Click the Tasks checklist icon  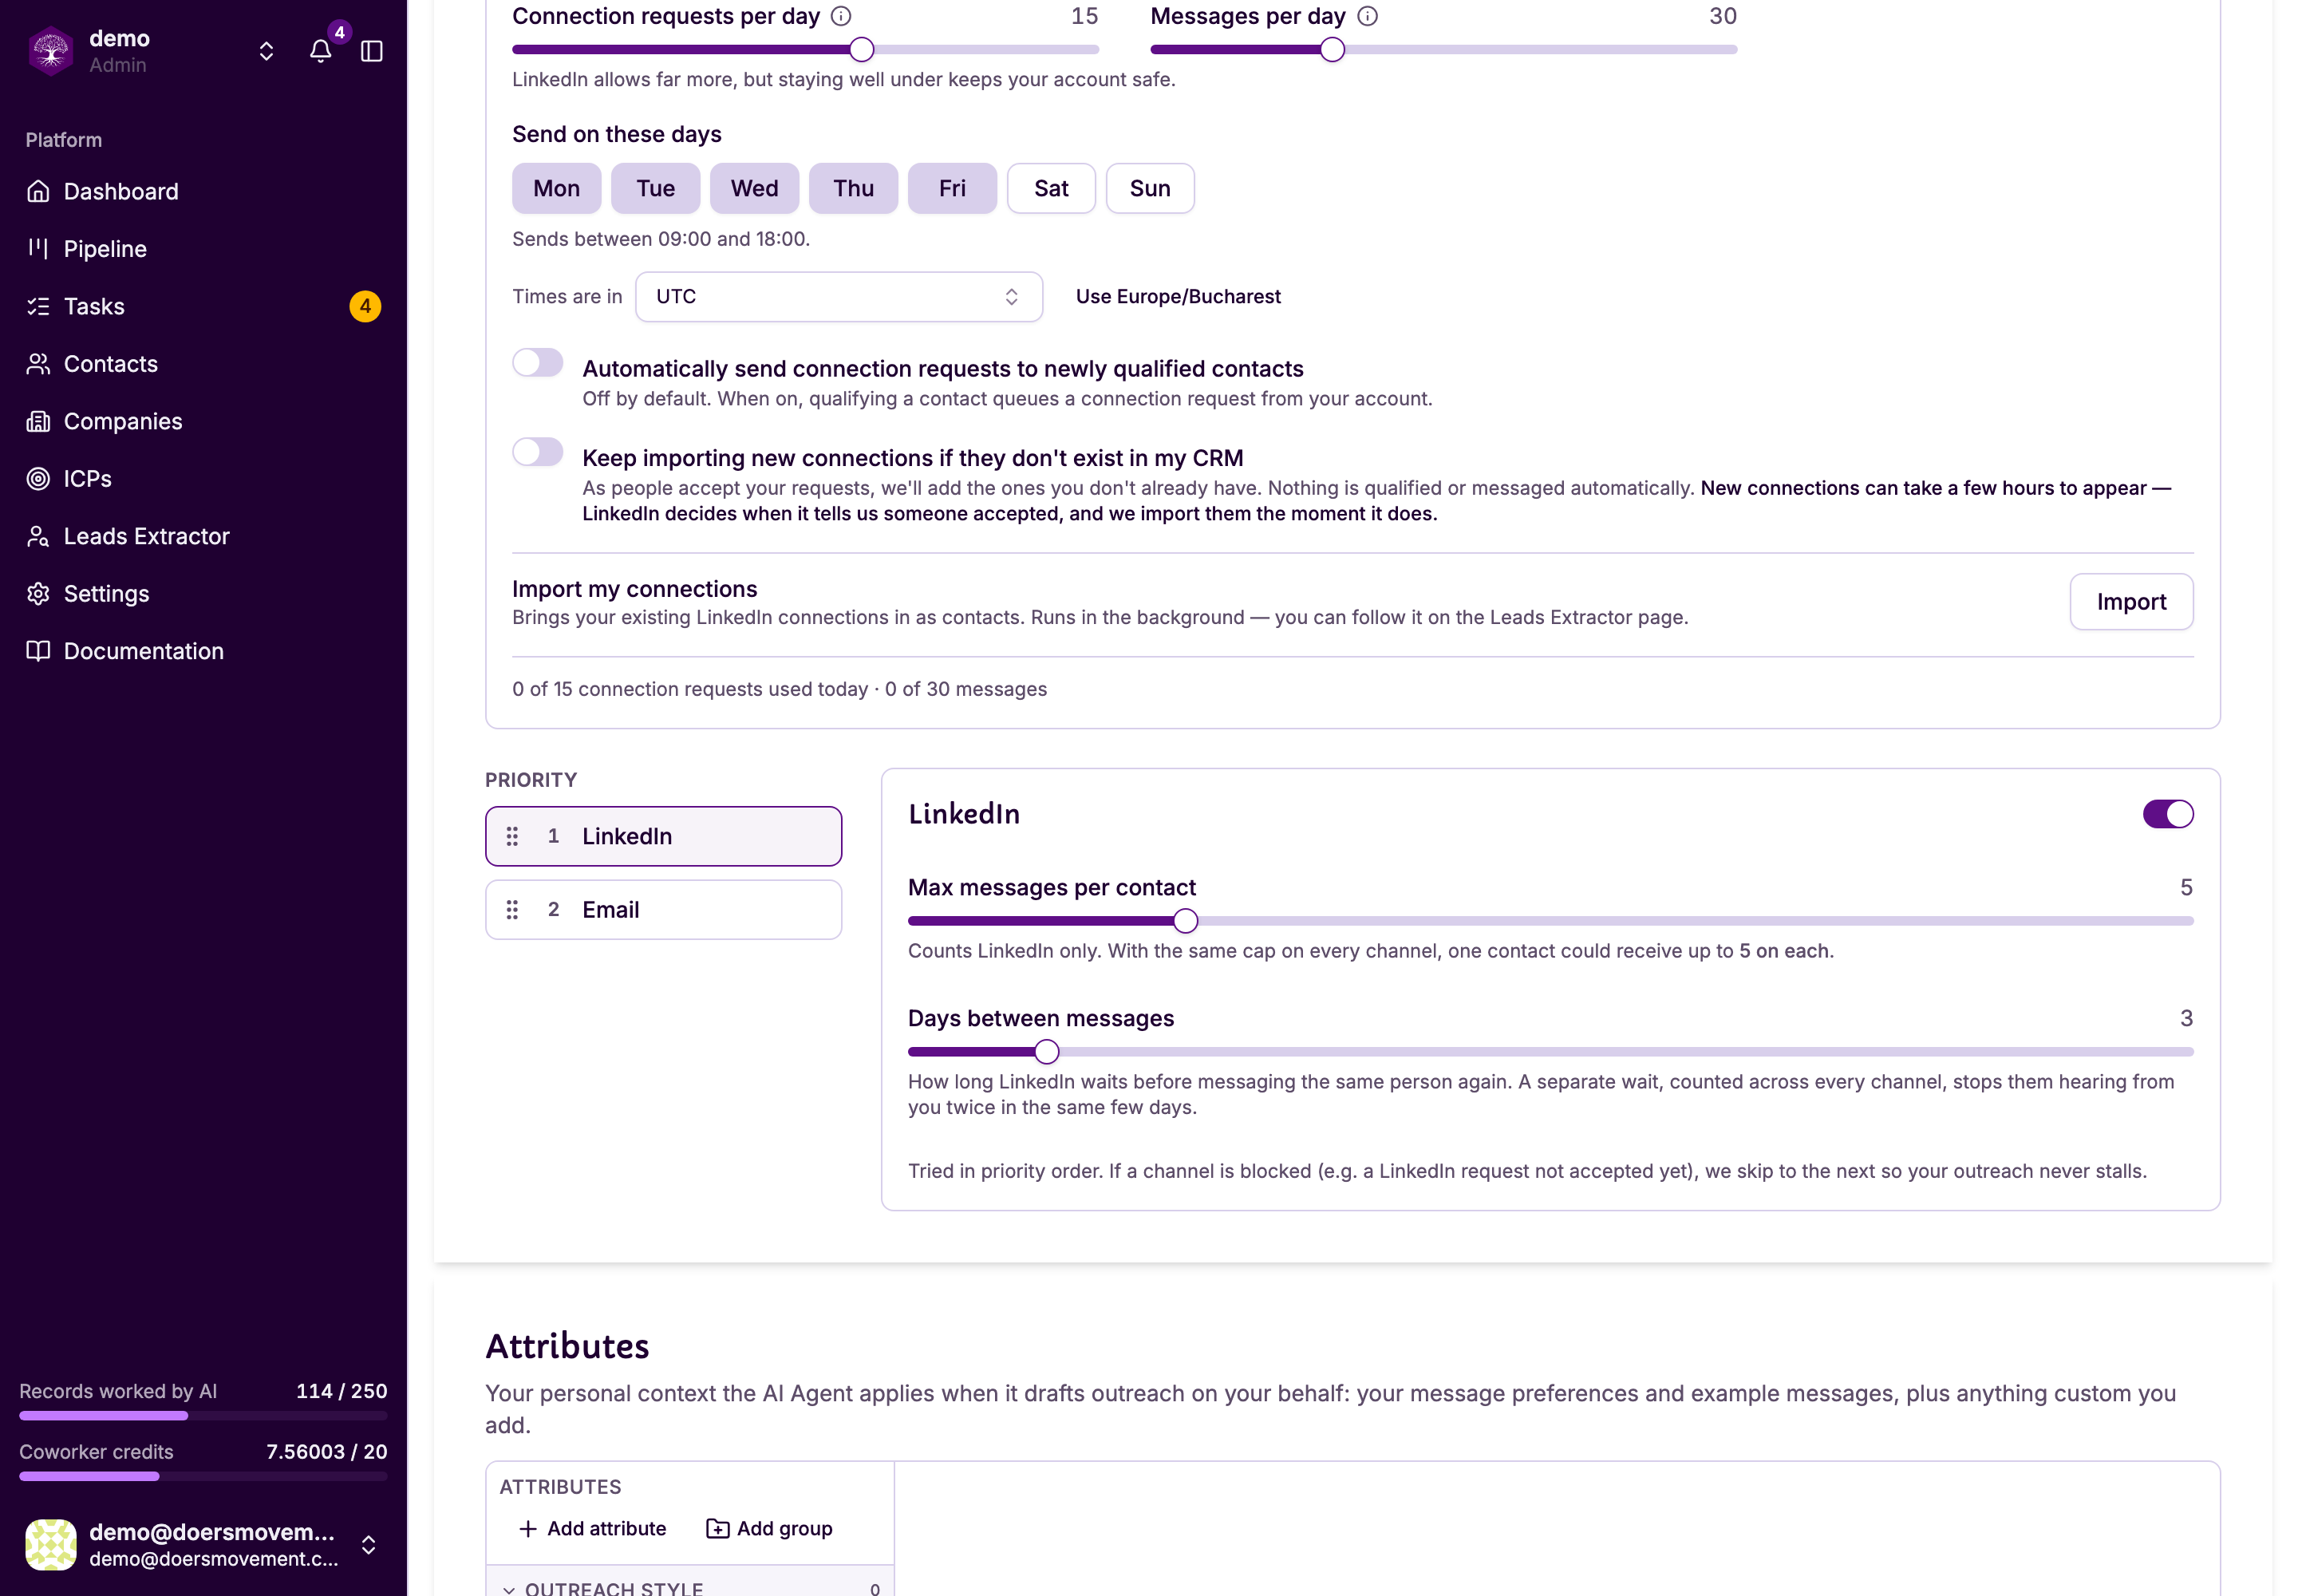pos(38,306)
